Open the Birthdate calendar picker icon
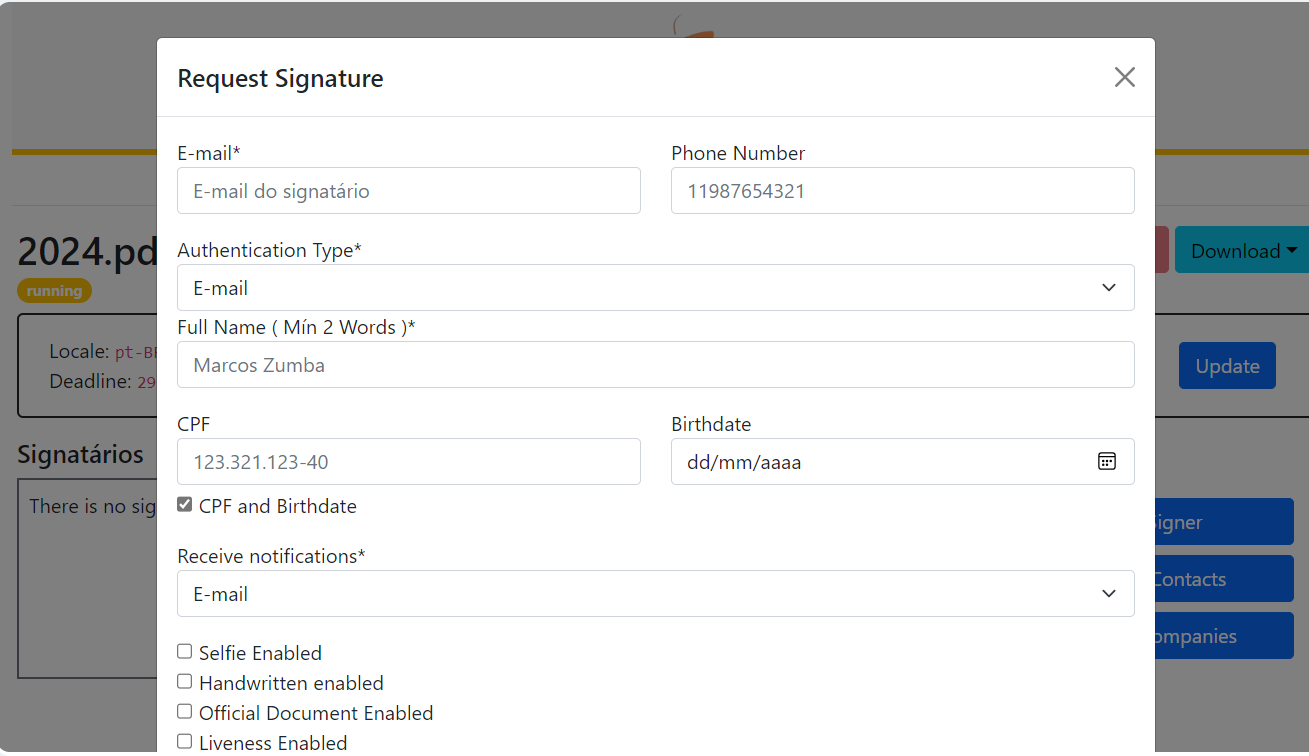The width and height of the screenshot is (1309, 756). (x=1106, y=461)
